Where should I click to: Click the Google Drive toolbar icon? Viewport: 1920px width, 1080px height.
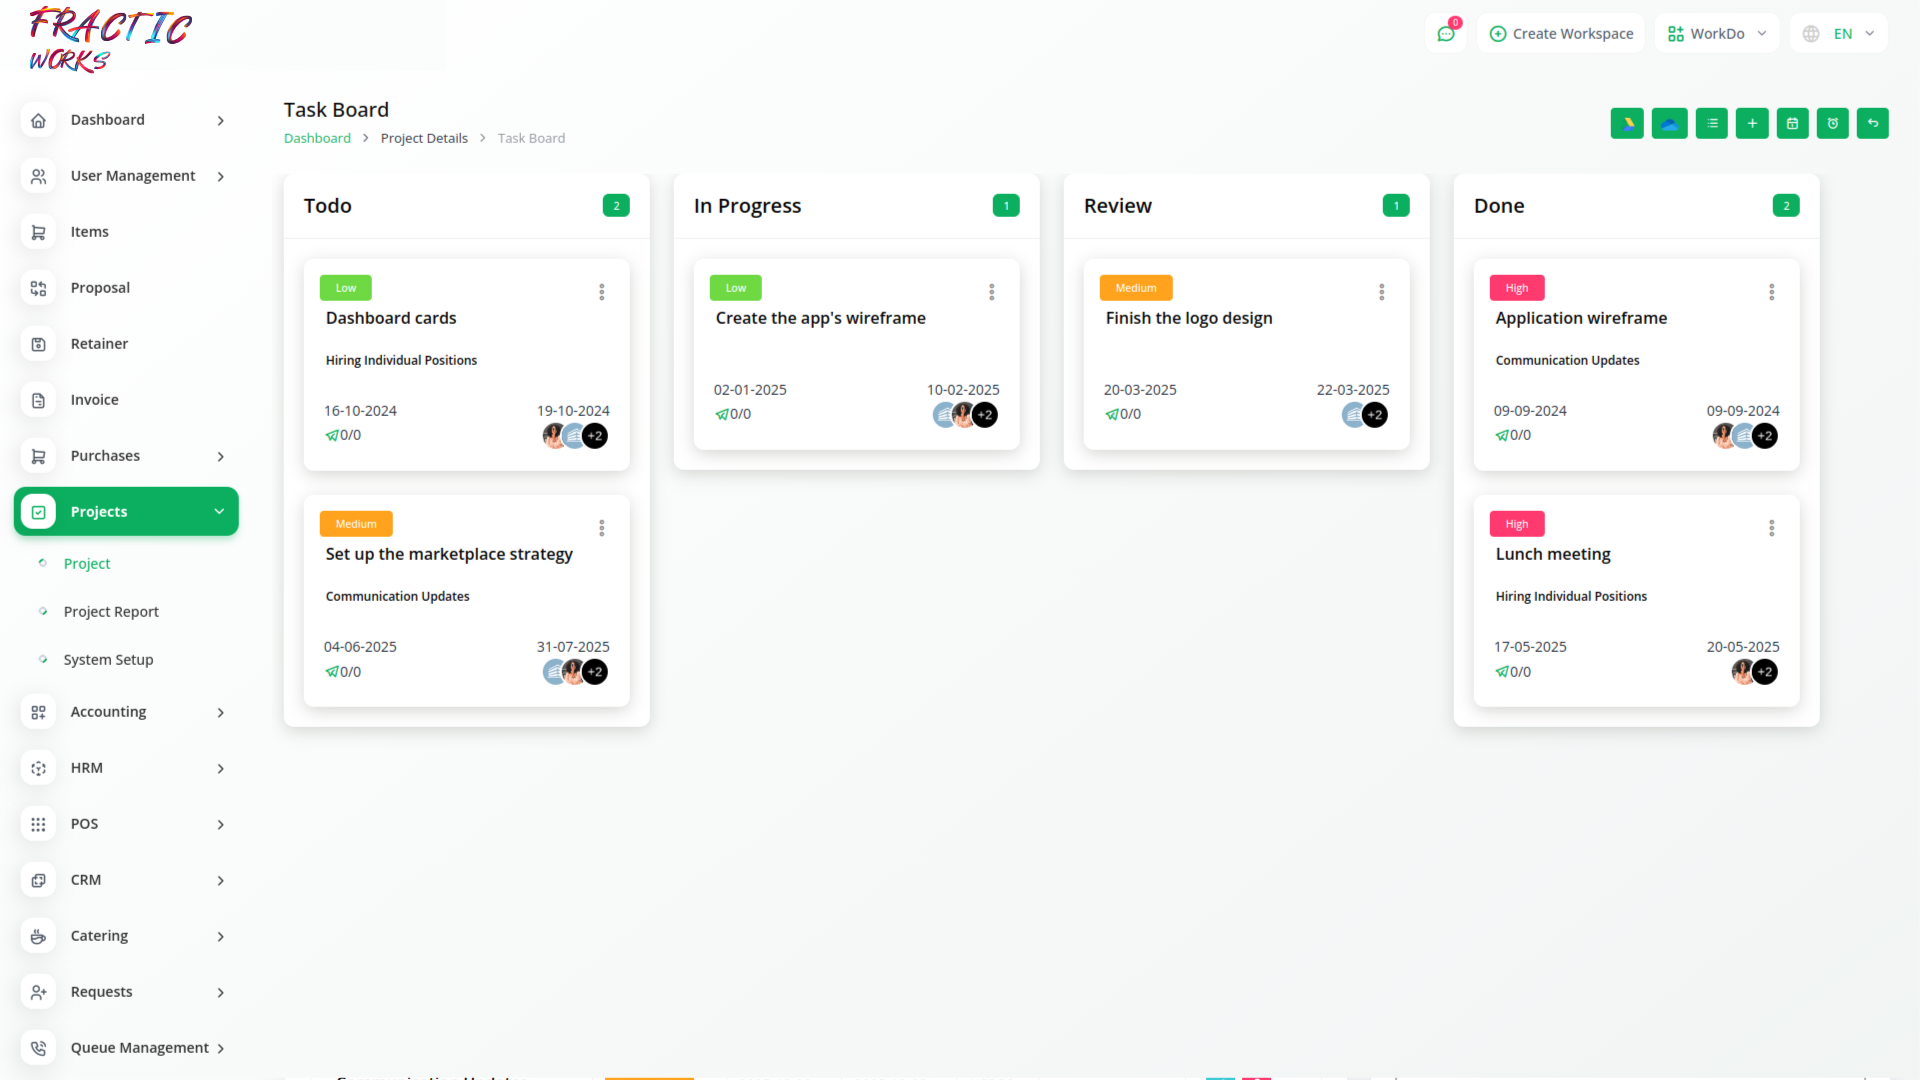coord(1627,123)
